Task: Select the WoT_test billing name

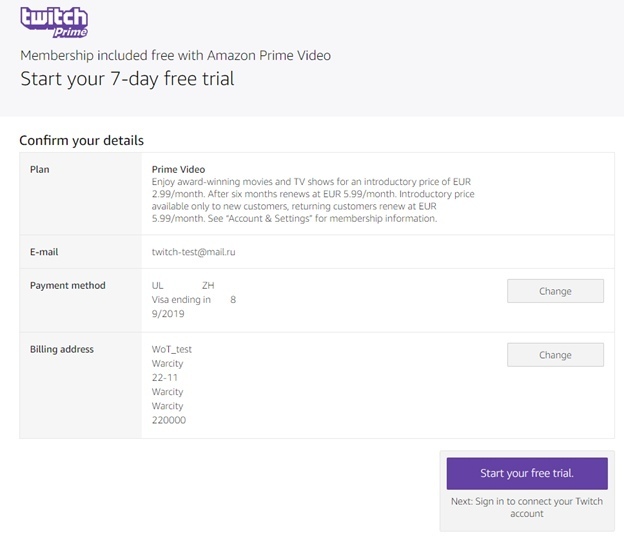Action: coord(171,349)
